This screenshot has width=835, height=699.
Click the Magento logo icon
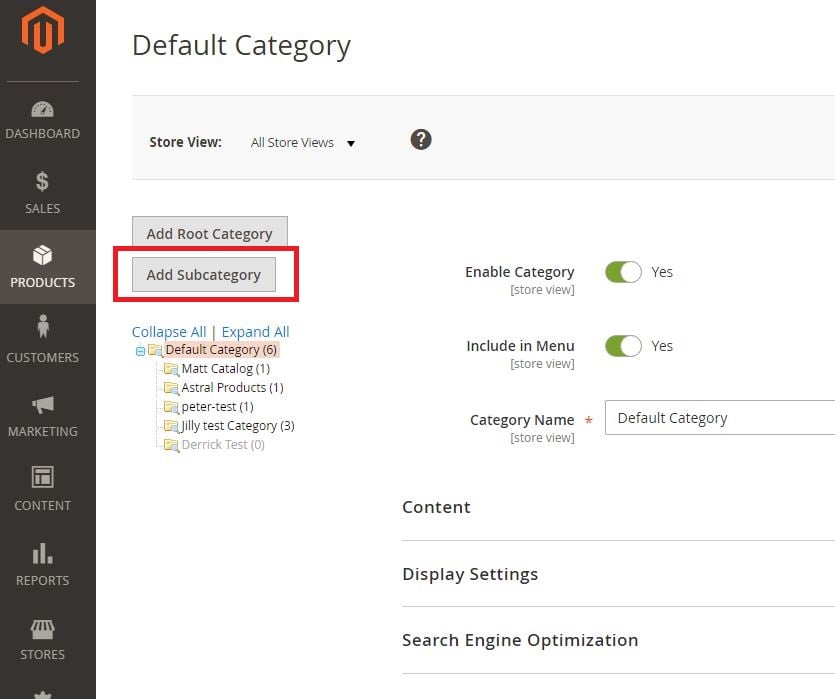tap(43, 31)
